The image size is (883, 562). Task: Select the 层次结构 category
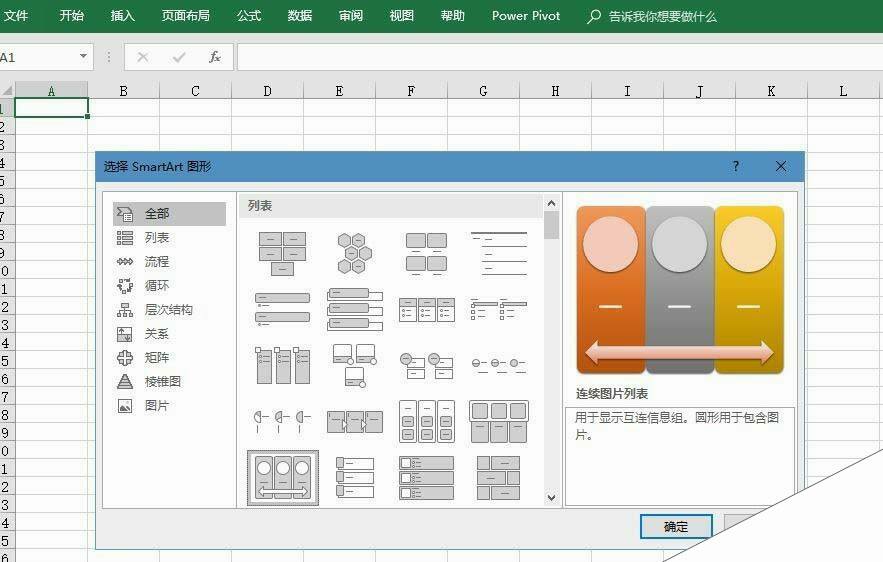coord(169,310)
